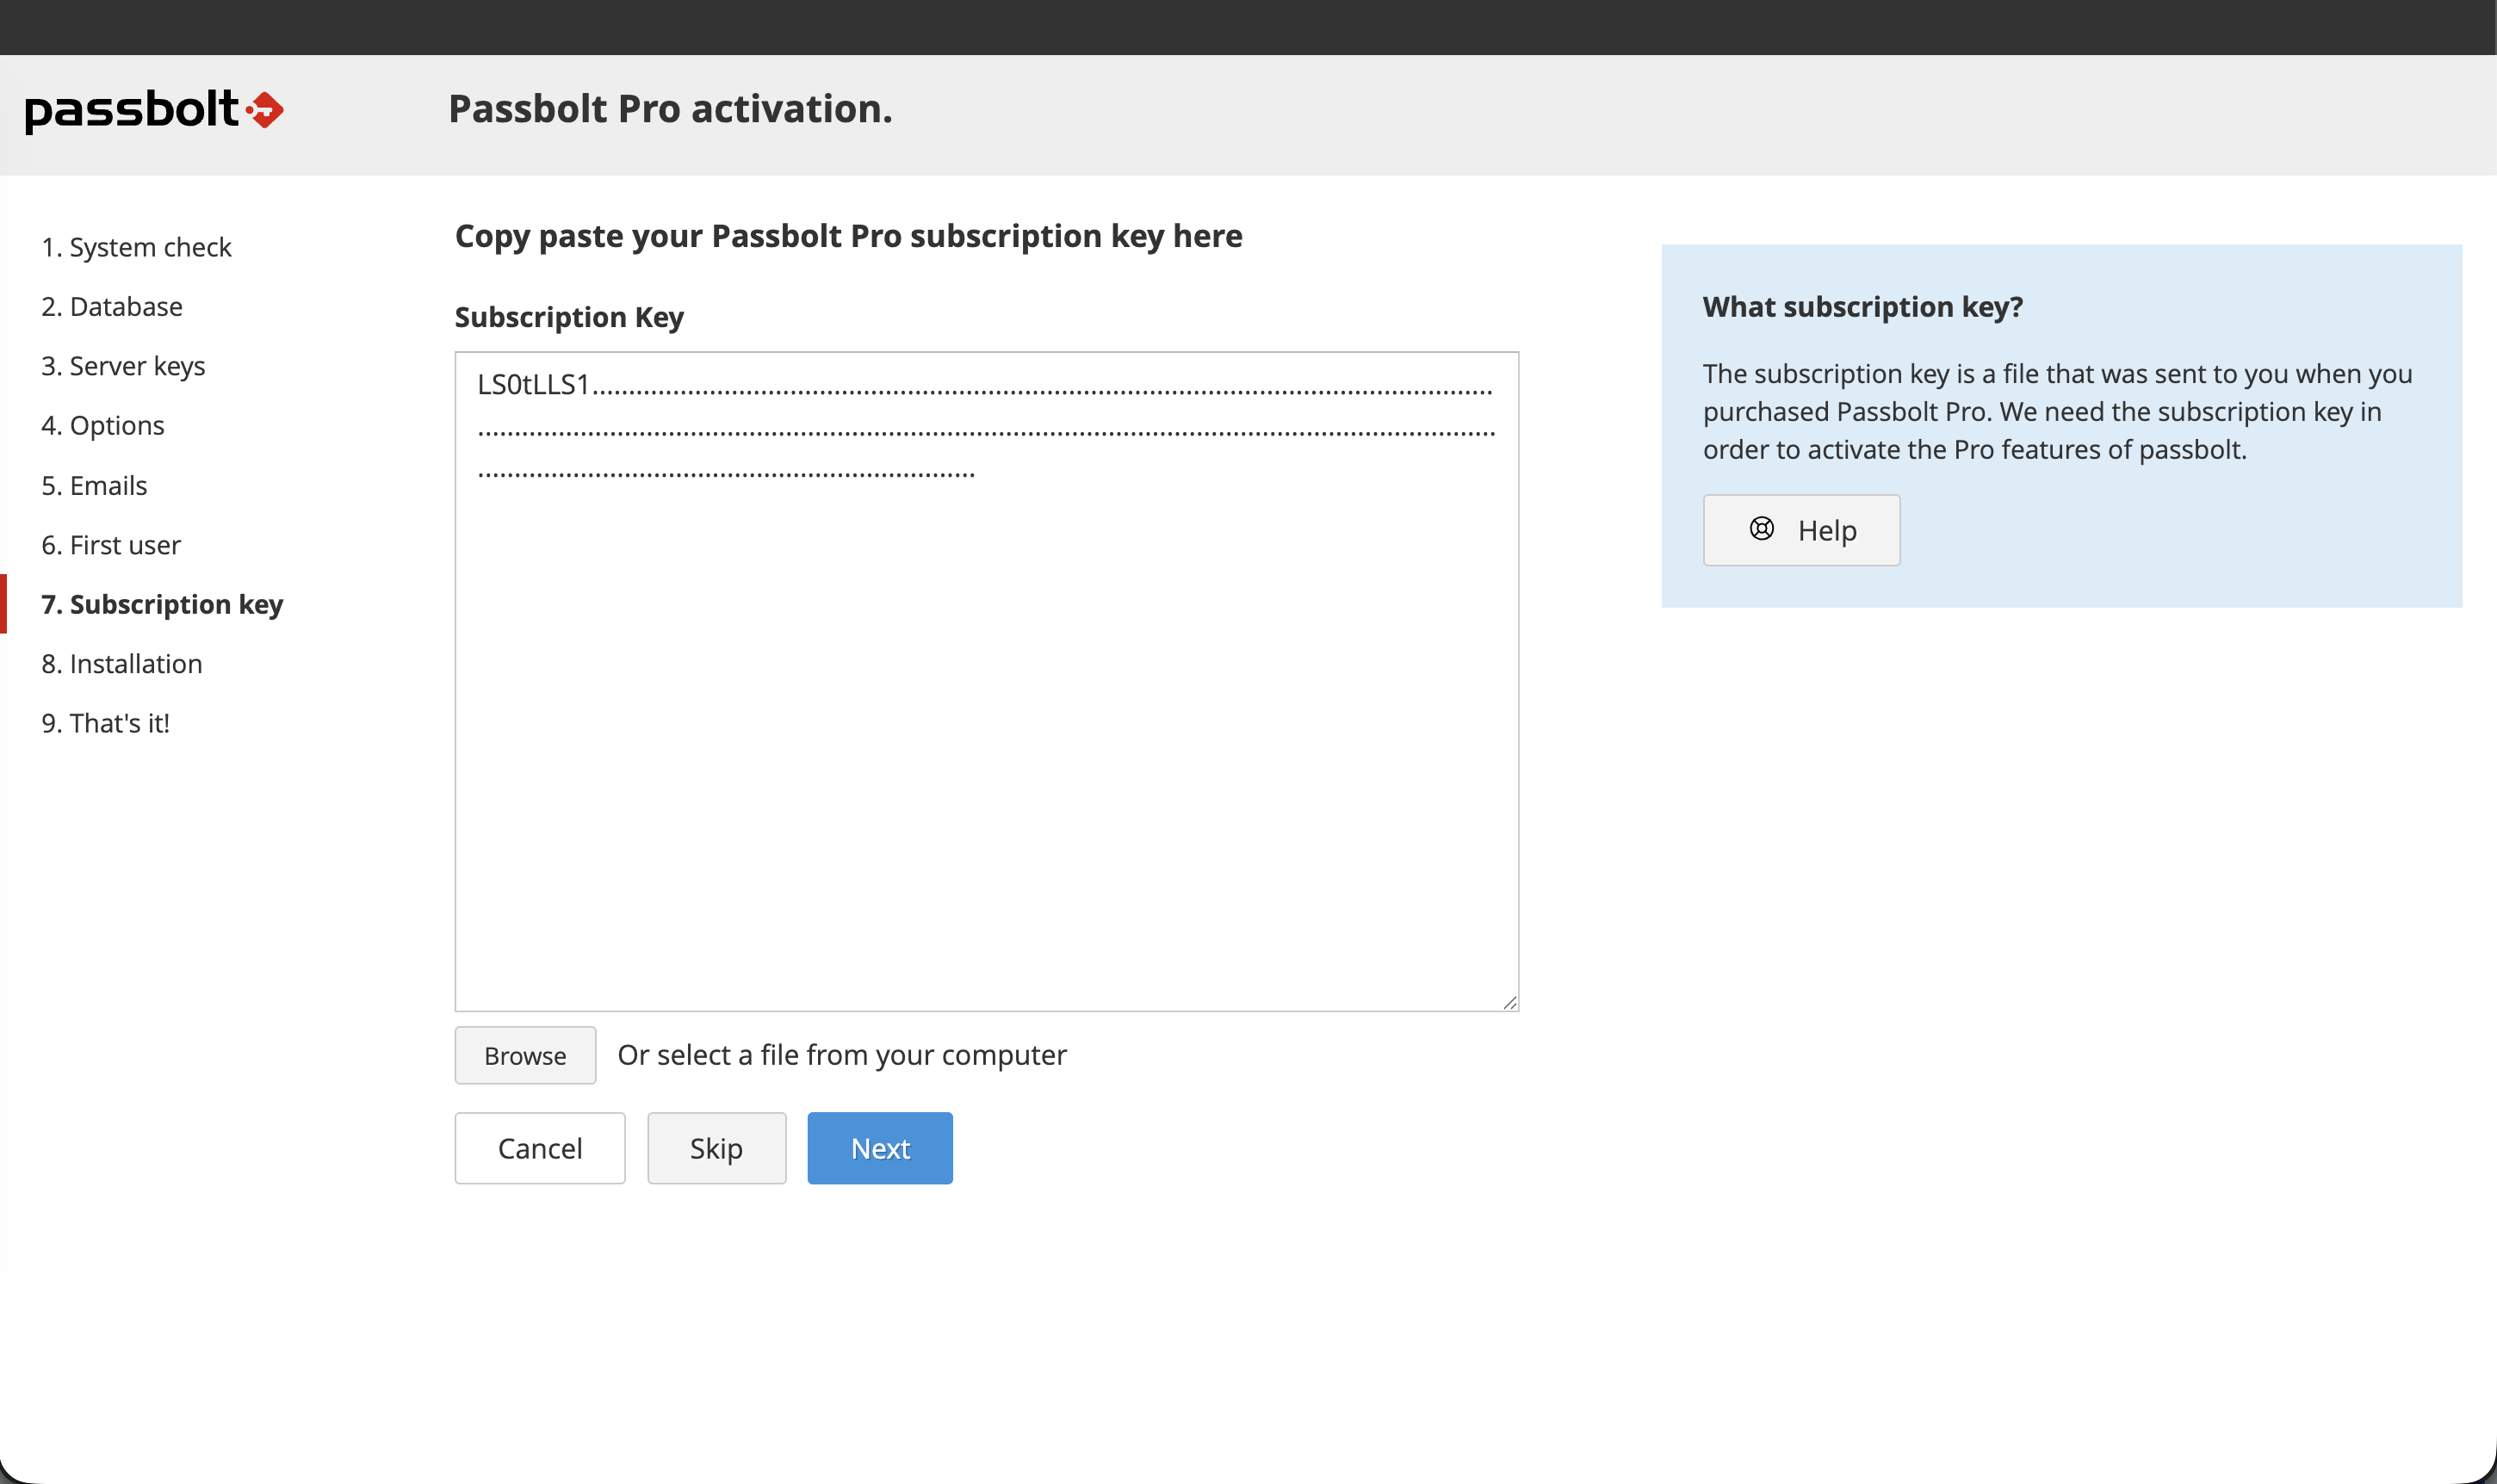Click the lifebuoy icon in the Help button

[x=1761, y=529]
